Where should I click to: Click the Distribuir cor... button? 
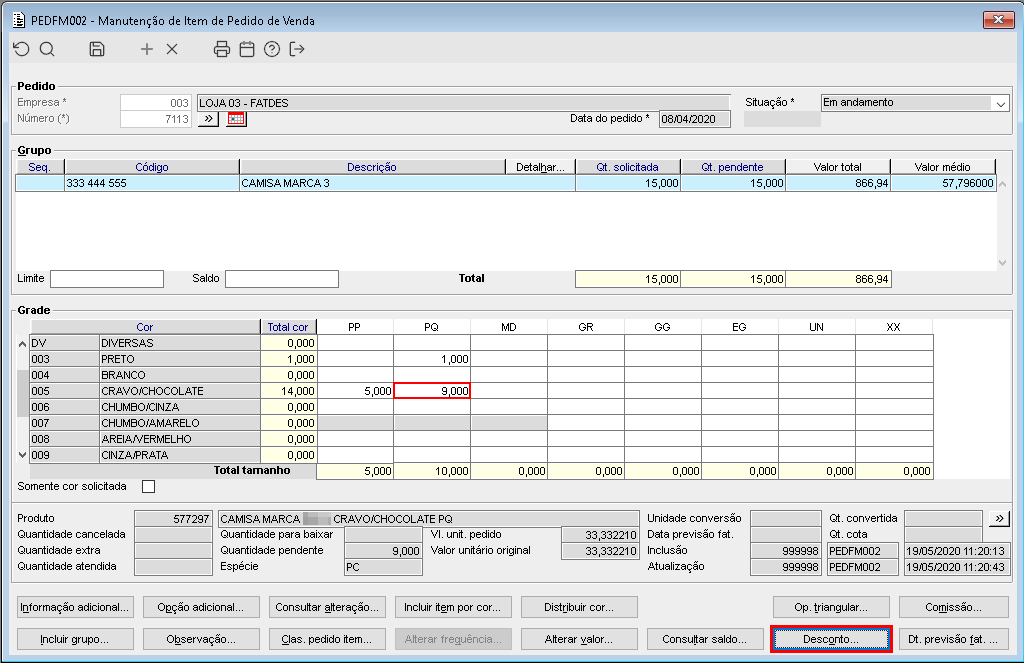point(579,607)
